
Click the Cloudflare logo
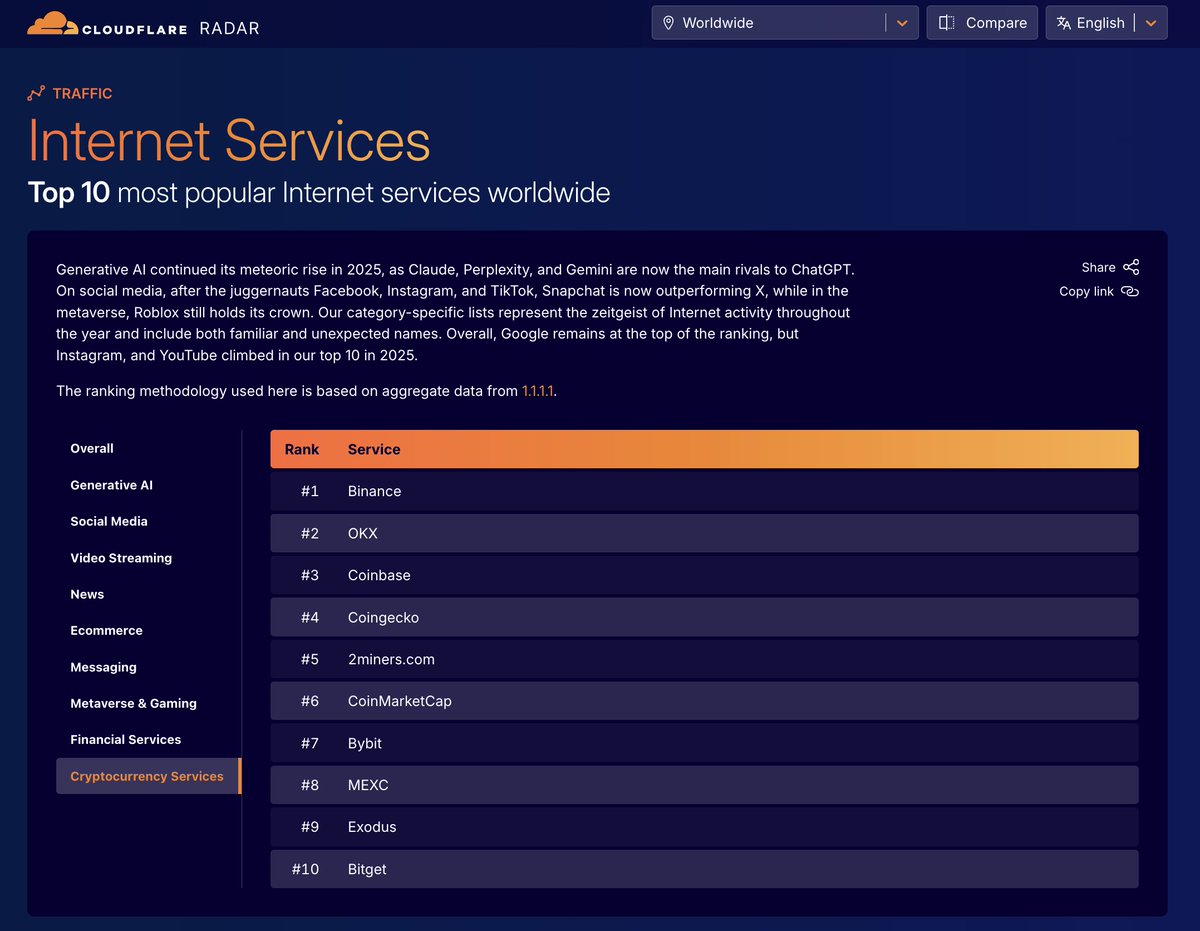[x=52, y=22]
